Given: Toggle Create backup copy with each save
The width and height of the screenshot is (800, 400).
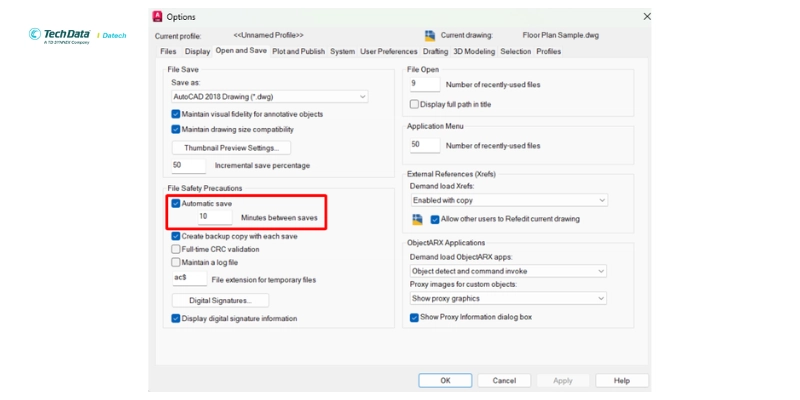Looking at the screenshot, I should tap(176, 237).
